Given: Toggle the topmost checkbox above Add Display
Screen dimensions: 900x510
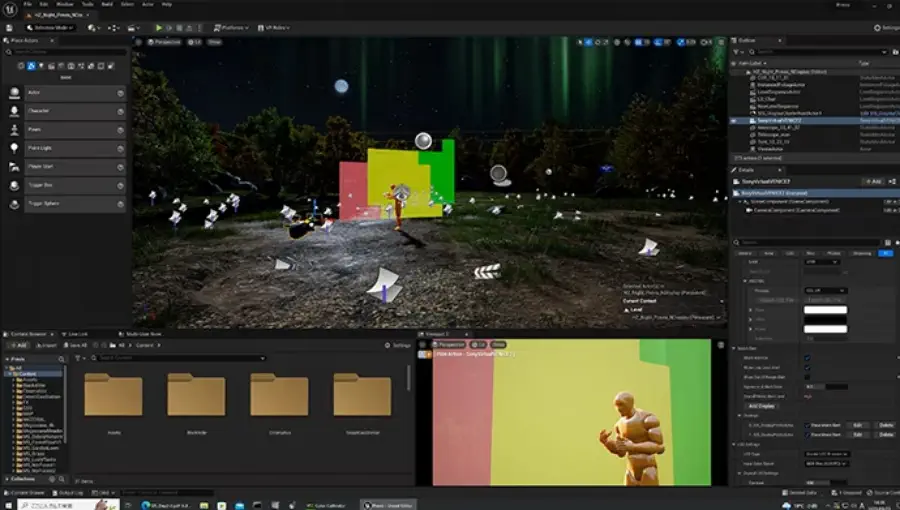Looking at the screenshot, I should tap(807, 357).
